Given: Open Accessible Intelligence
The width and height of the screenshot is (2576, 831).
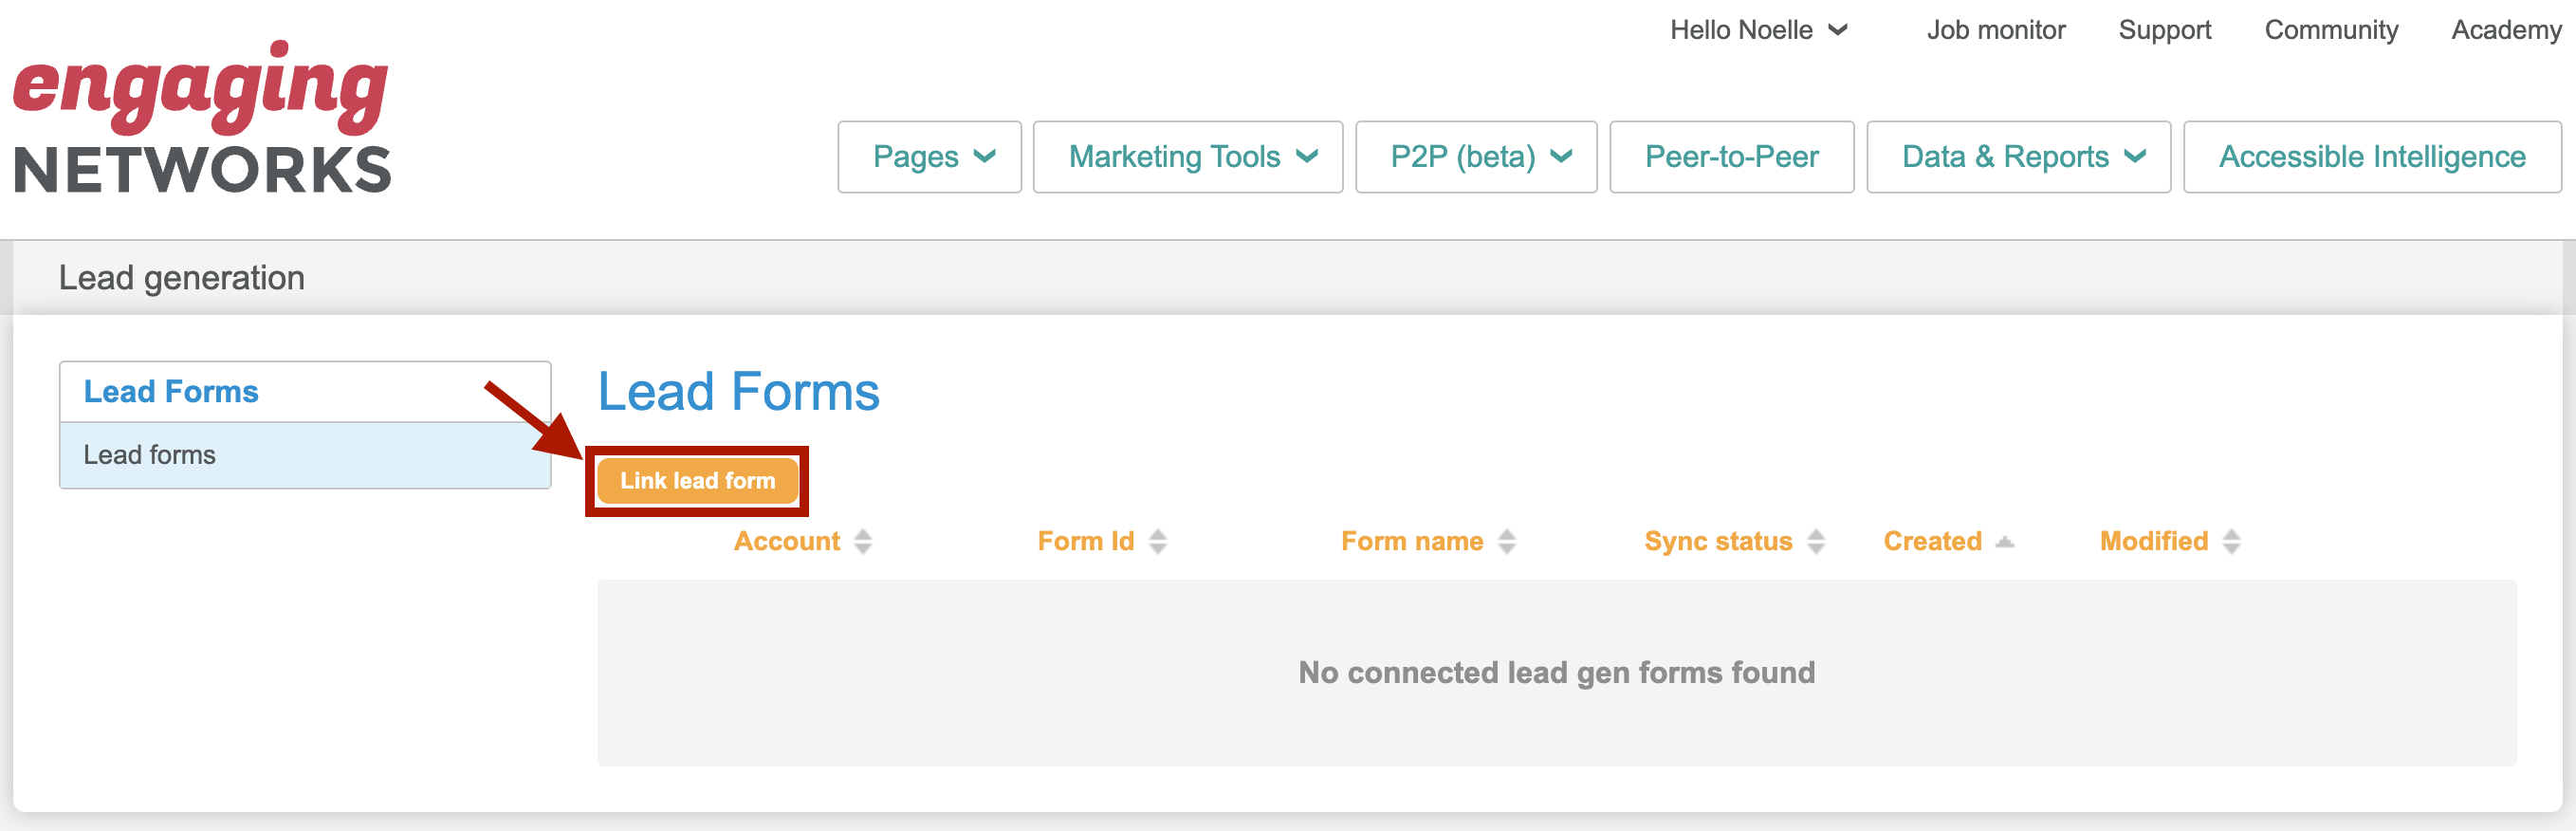Looking at the screenshot, I should pyautogui.click(x=2371, y=157).
